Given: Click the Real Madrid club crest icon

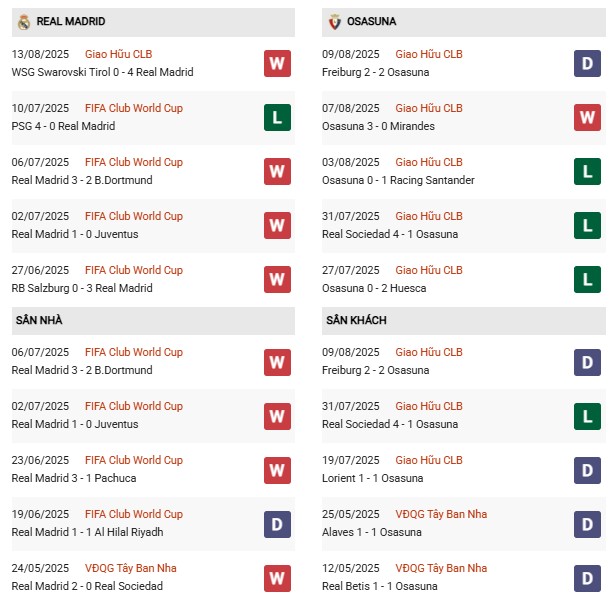Looking at the screenshot, I should 23,21.
